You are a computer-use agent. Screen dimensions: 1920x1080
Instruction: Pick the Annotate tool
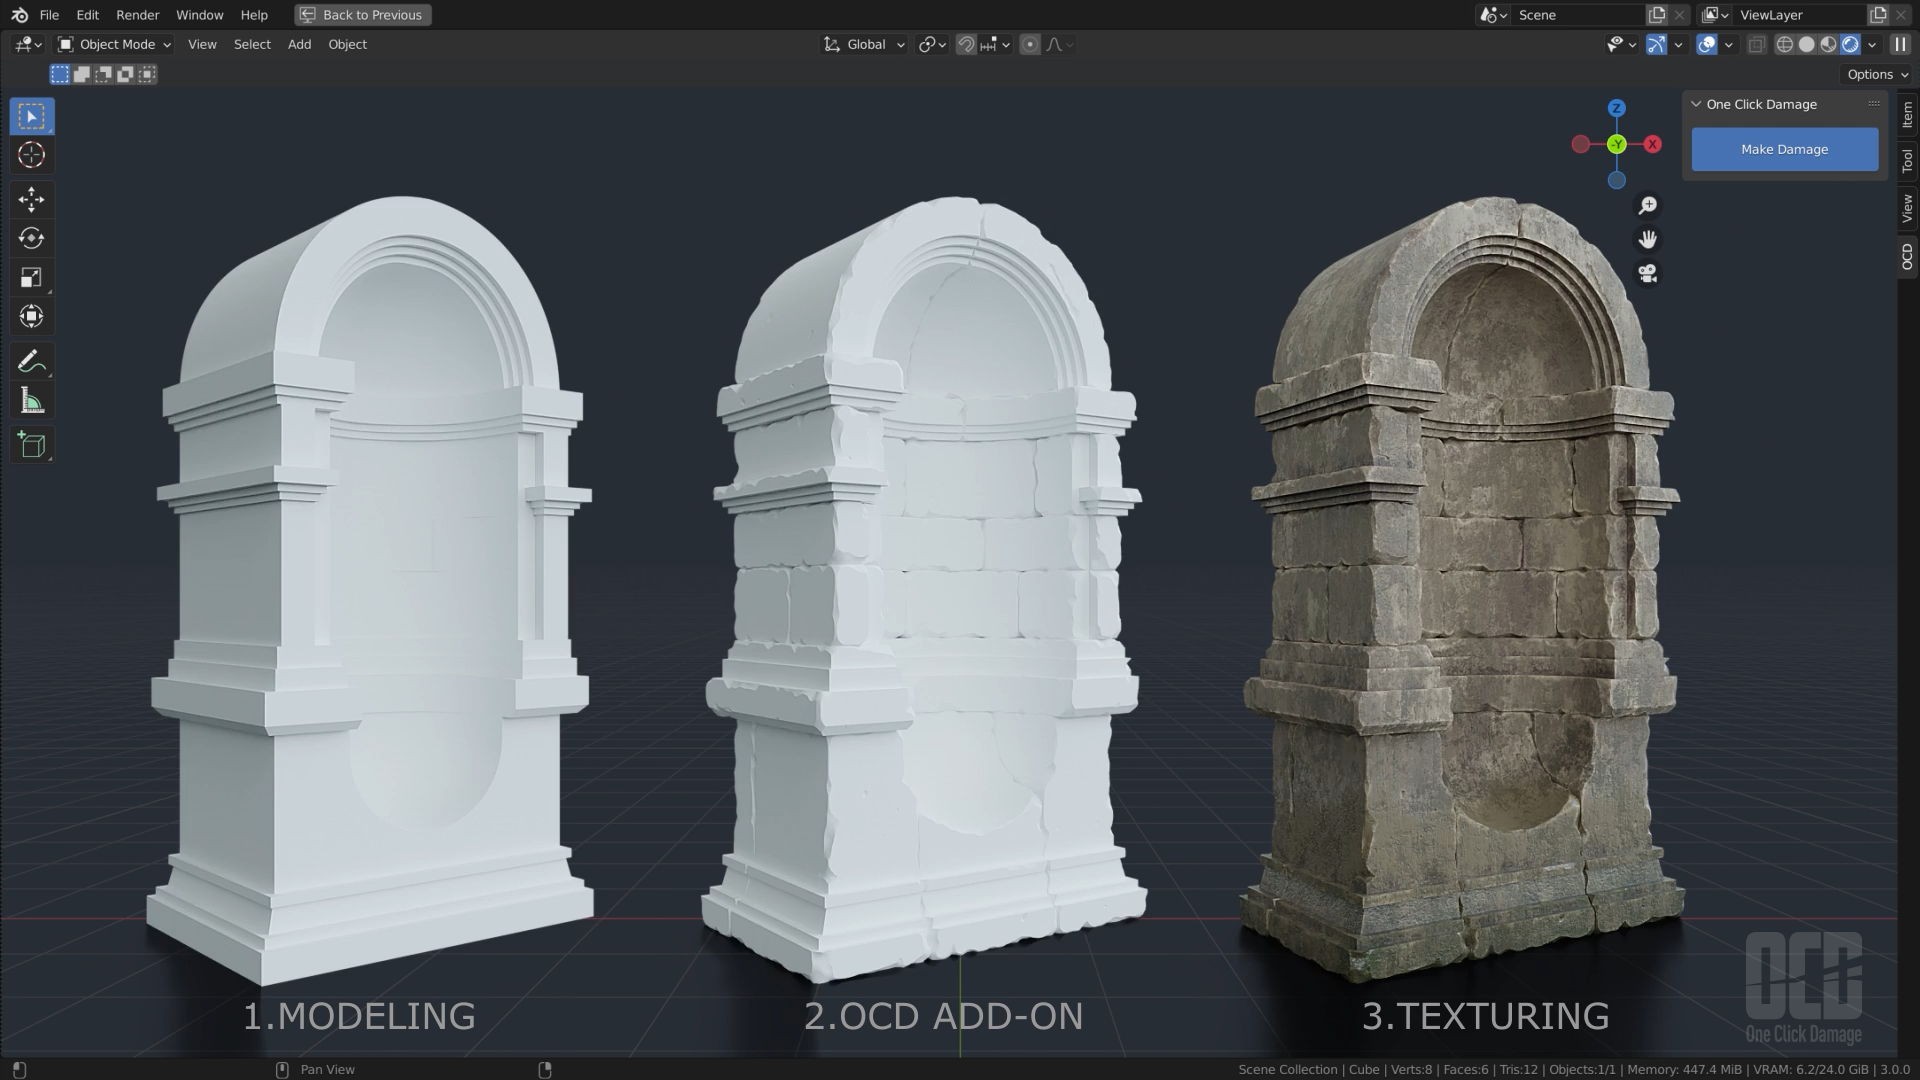31,361
